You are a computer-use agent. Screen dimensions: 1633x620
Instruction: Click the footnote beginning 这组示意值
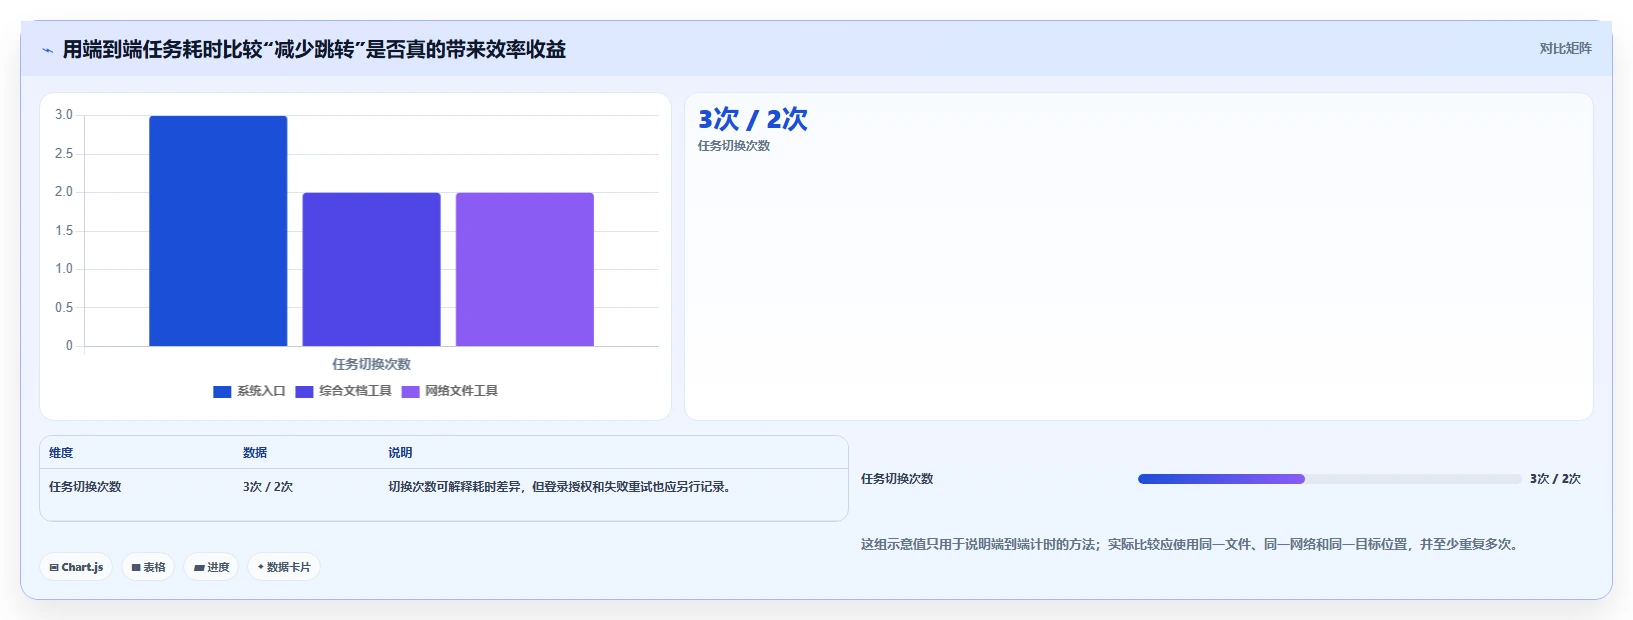coord(1191,545)
